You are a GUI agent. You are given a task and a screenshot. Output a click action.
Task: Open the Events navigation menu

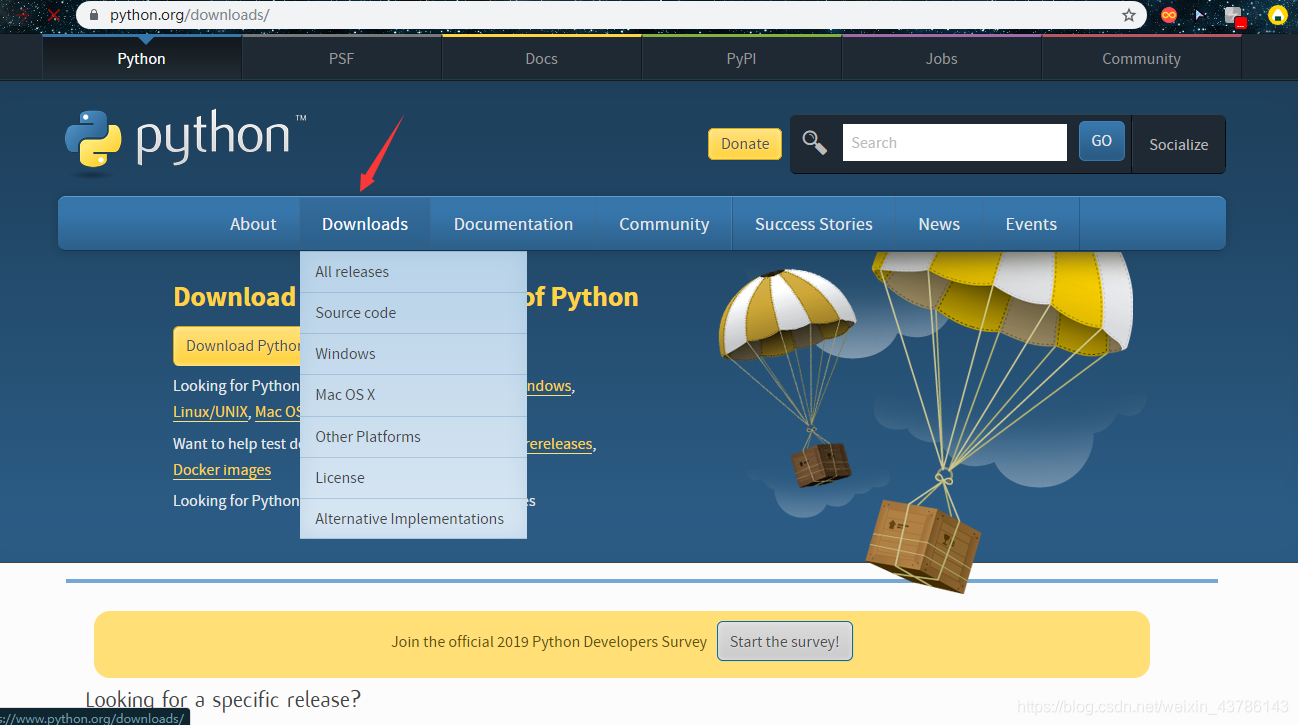click(x=1031, y=224)
